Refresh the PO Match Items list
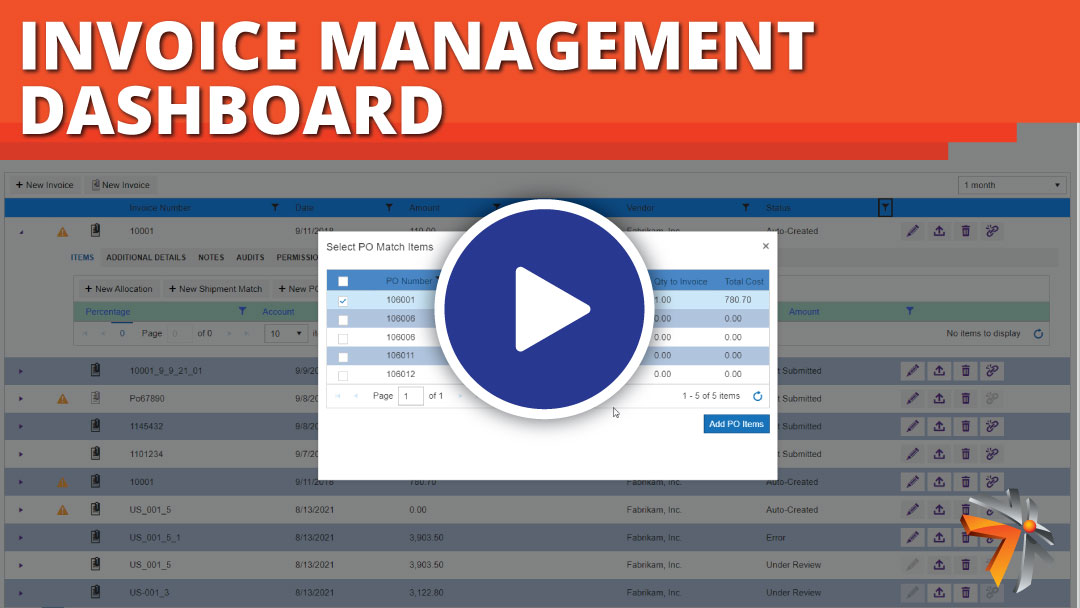 point(757,396)
